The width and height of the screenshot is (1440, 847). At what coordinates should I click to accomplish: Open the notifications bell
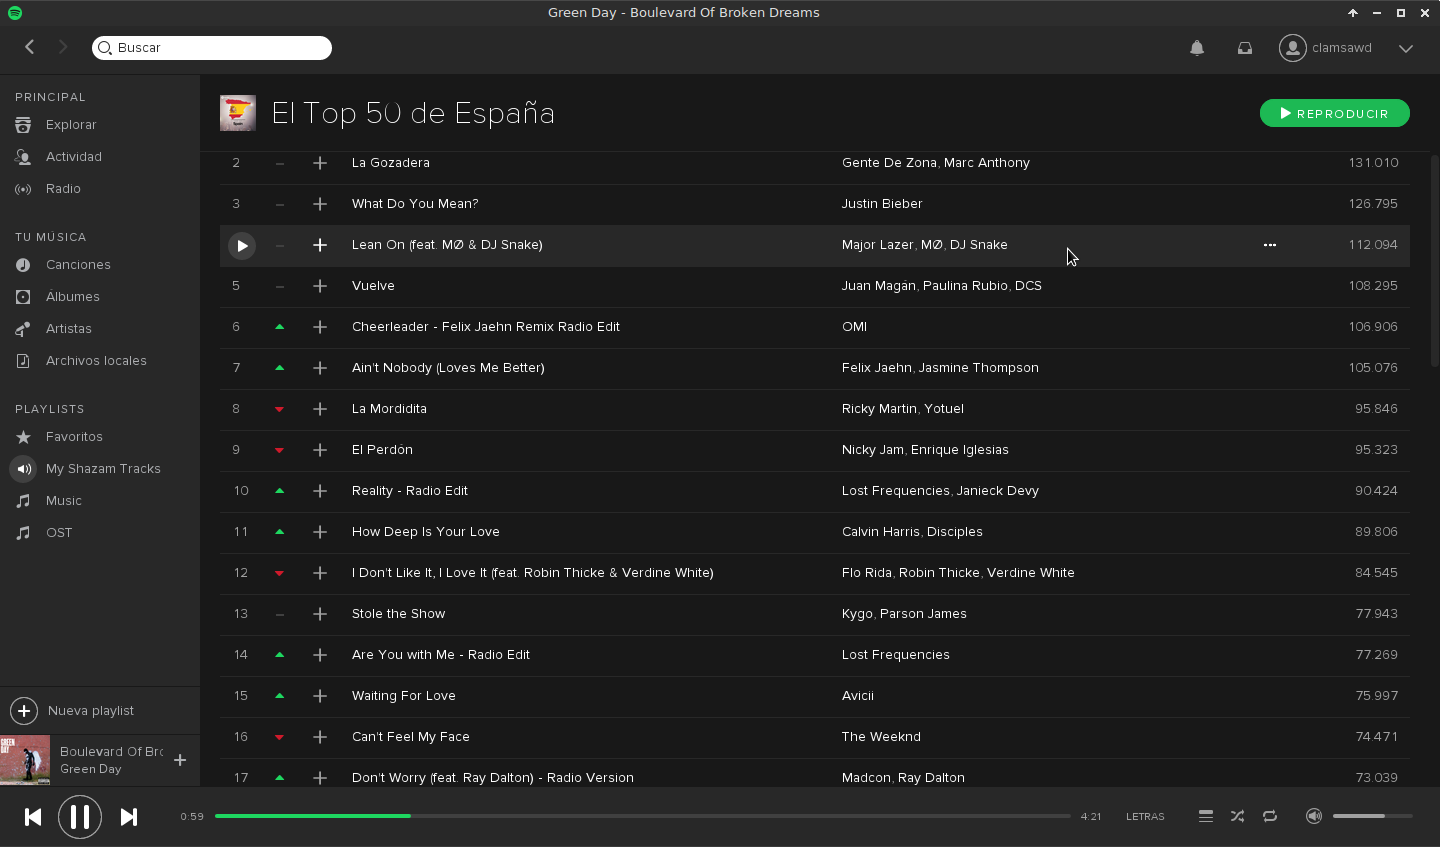(1197, 48)
